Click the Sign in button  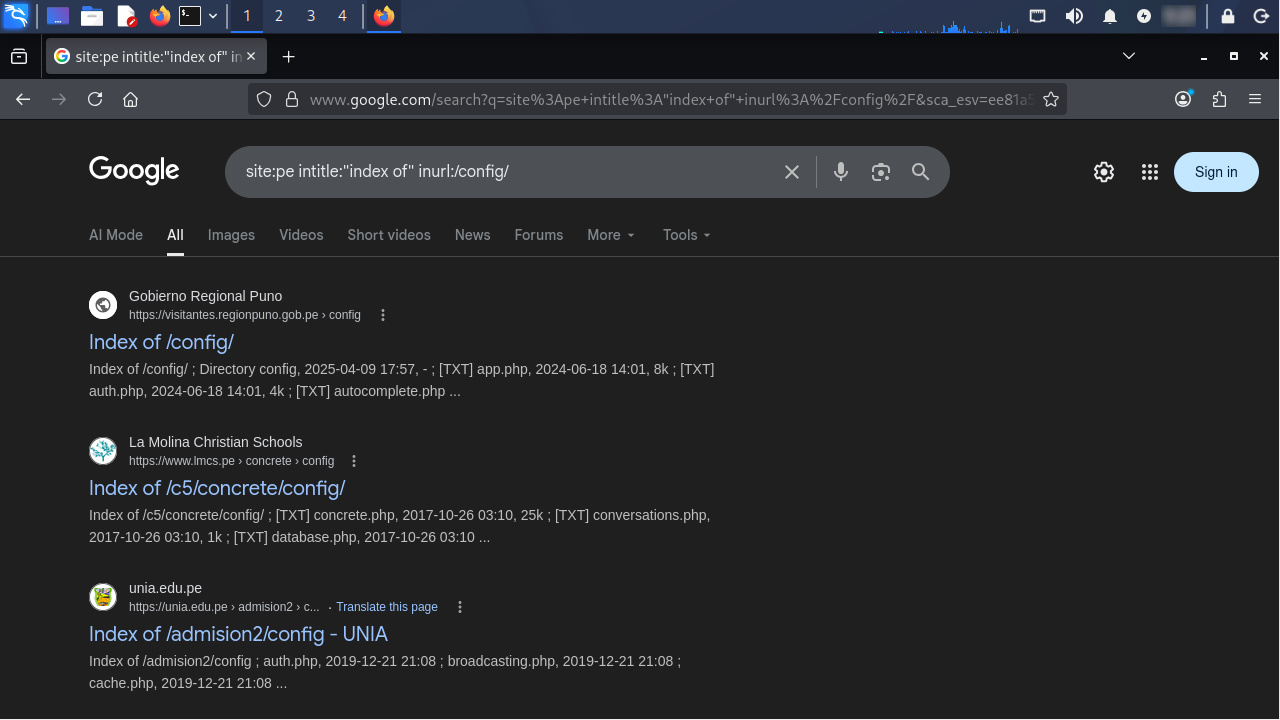click(x=1215, y=172)
